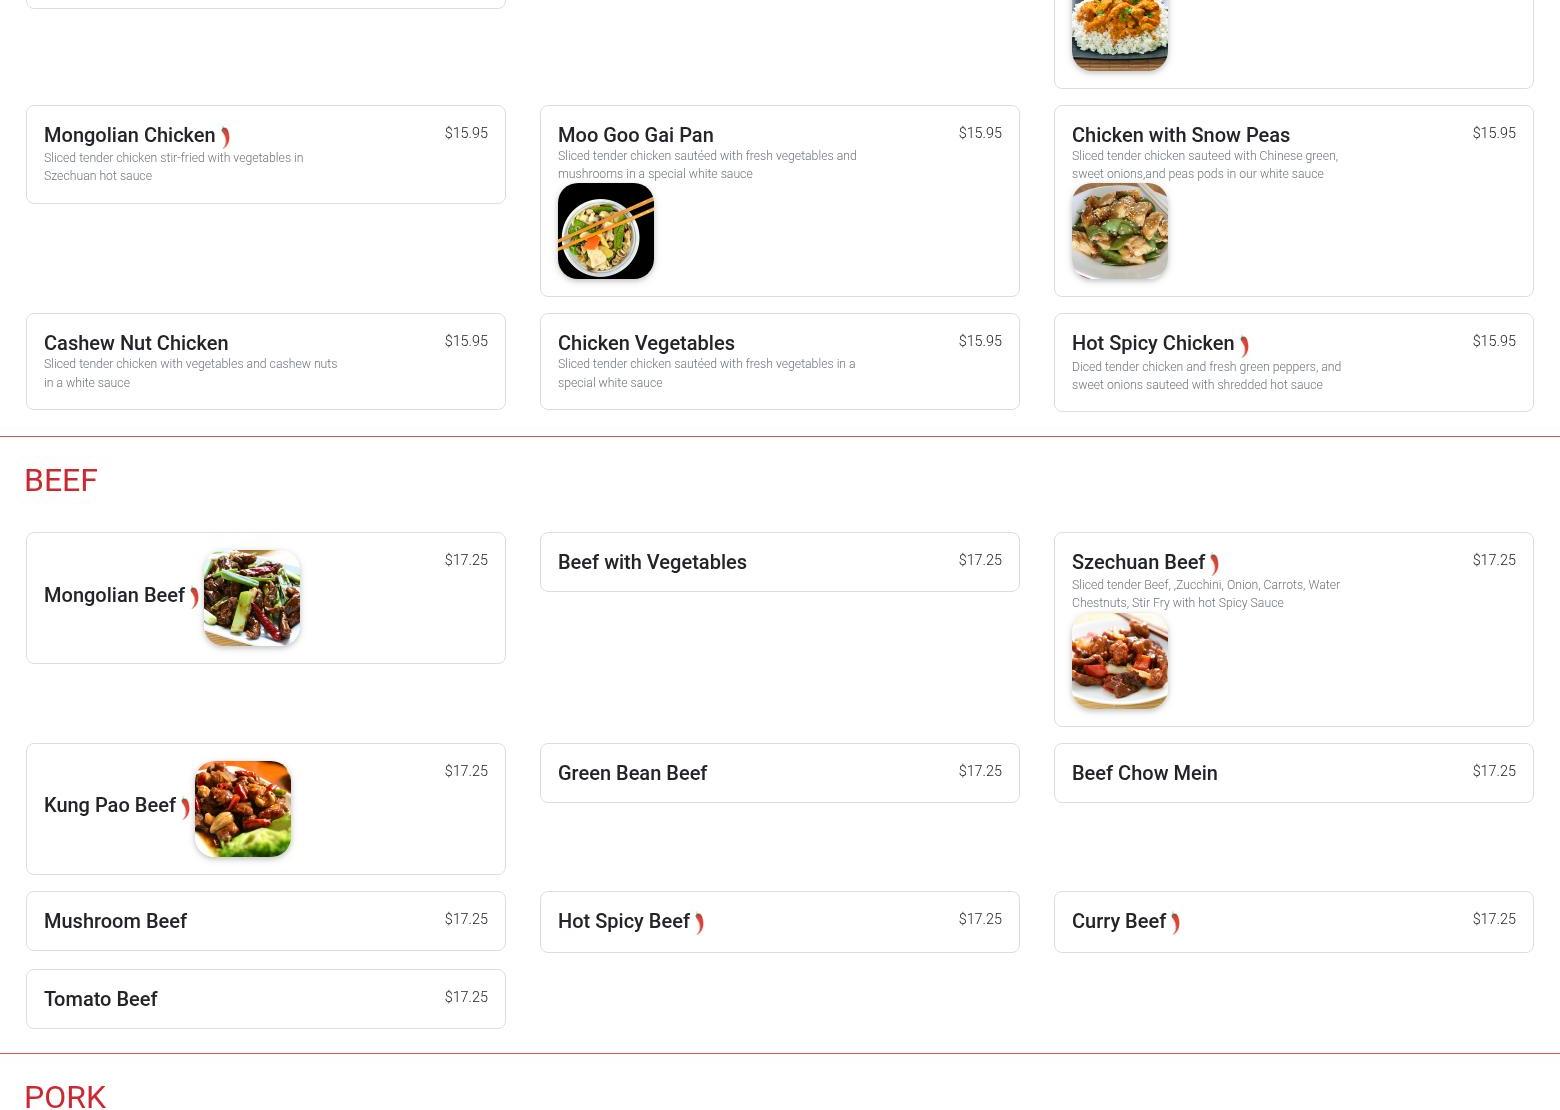Choose the Green Bean Beef item
Viewport: 1560px width, 1110px height.
(780, 773)
